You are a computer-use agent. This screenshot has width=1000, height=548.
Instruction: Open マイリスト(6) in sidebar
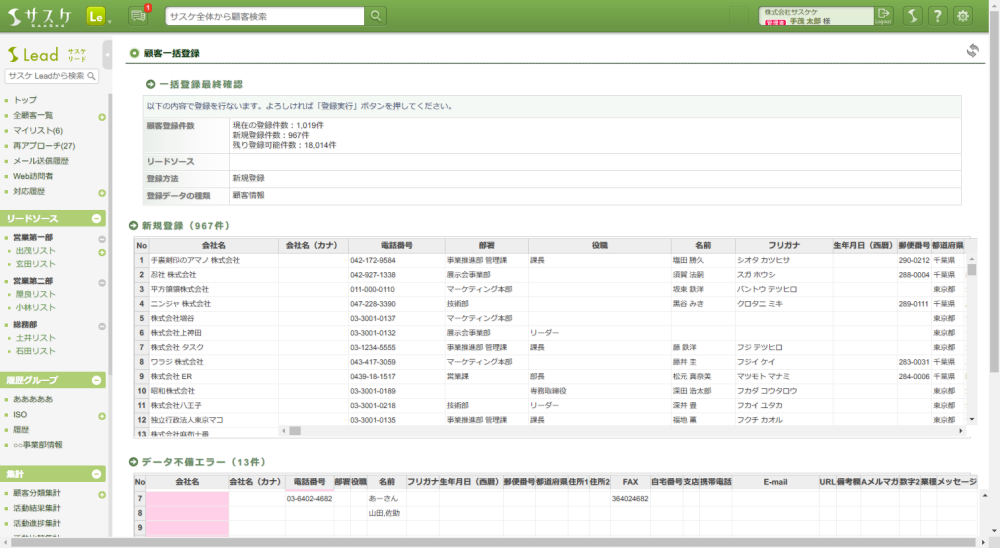38,131
